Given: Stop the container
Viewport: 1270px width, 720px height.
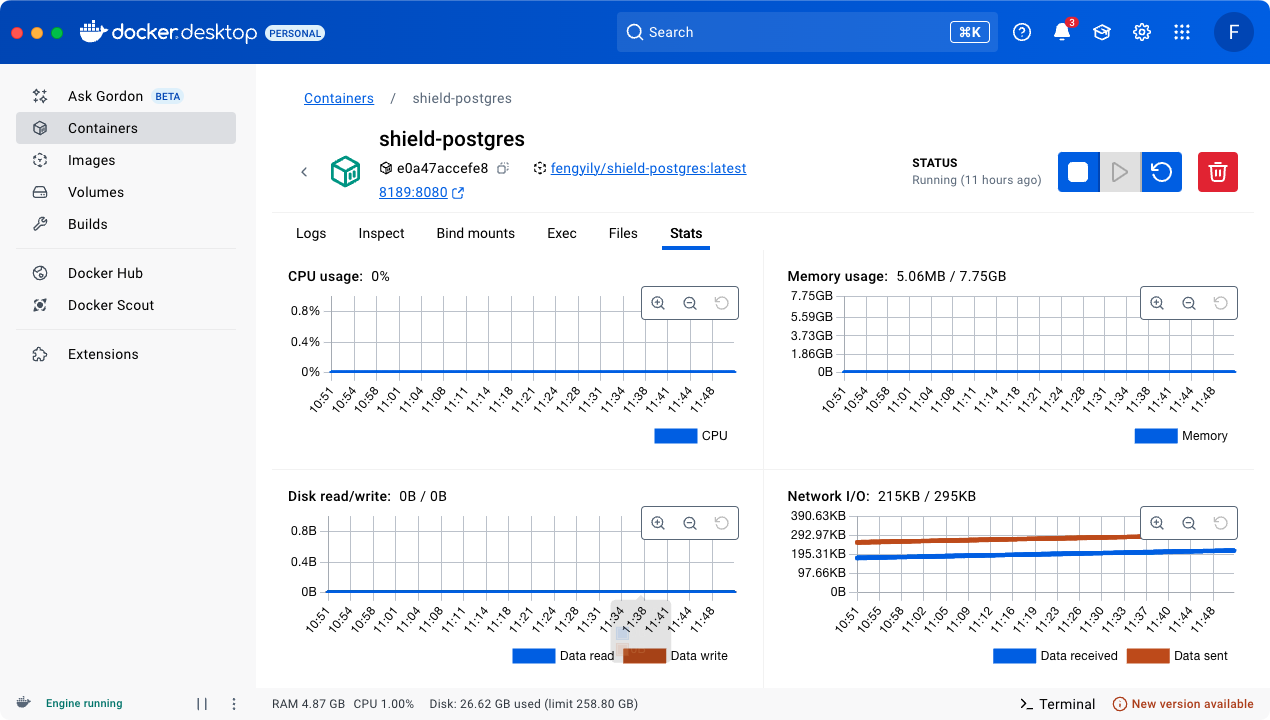Looking at the screenshot, I should tap(1078, 172).
